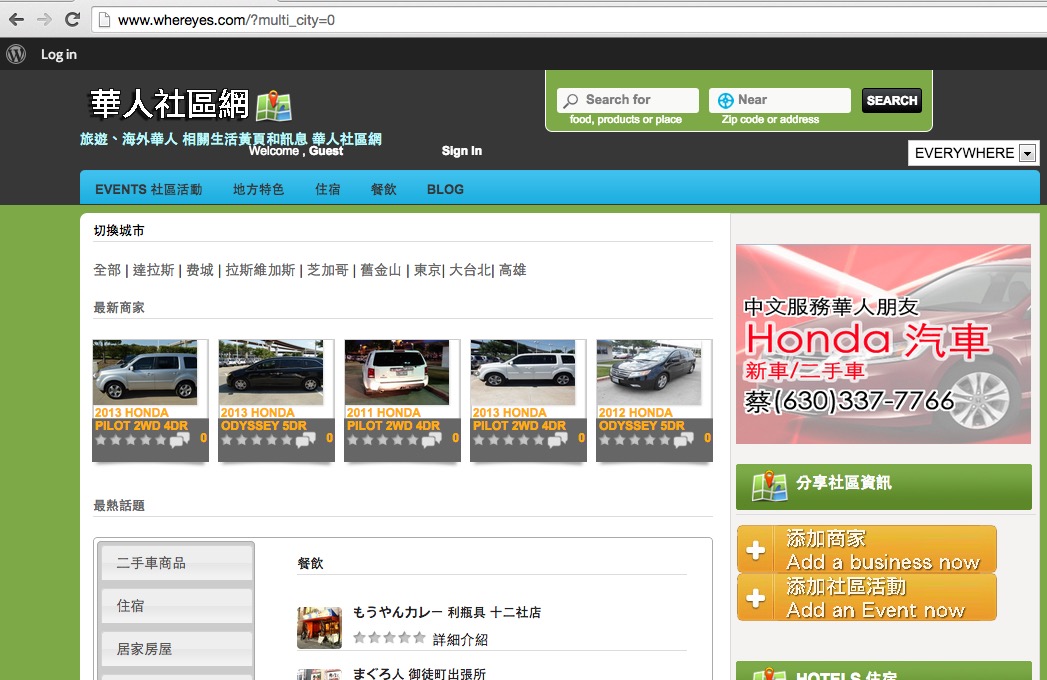This screenshot has height=680, width=1047.
Task: Click comment bubble on first 2013 Honda Pilot card
Action: [179, 440]
